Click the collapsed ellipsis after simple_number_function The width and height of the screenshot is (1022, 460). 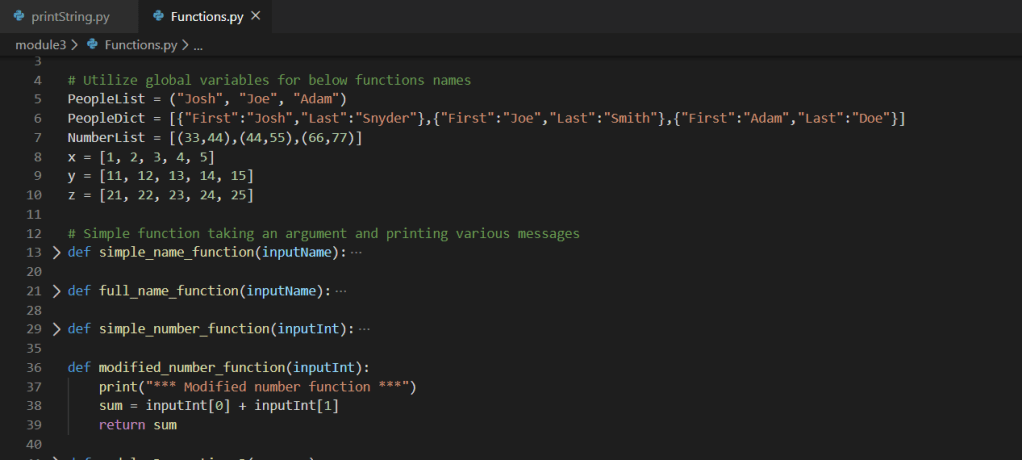point(364,329)
